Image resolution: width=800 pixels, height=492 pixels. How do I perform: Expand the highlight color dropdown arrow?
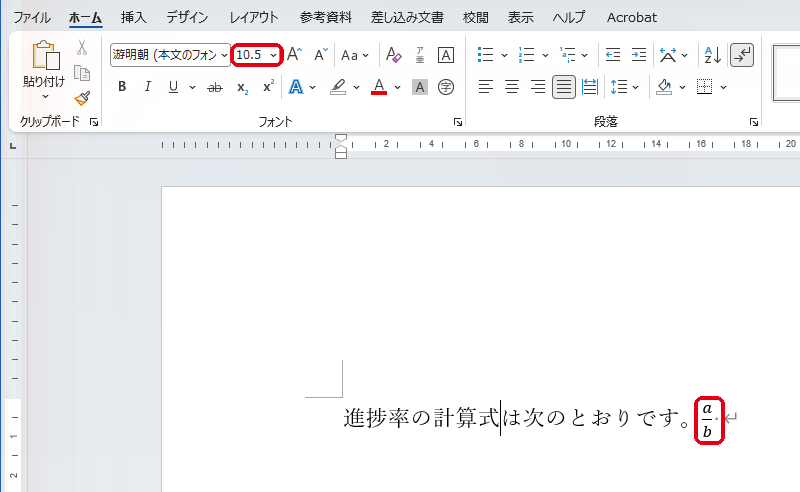coord(356,87)
